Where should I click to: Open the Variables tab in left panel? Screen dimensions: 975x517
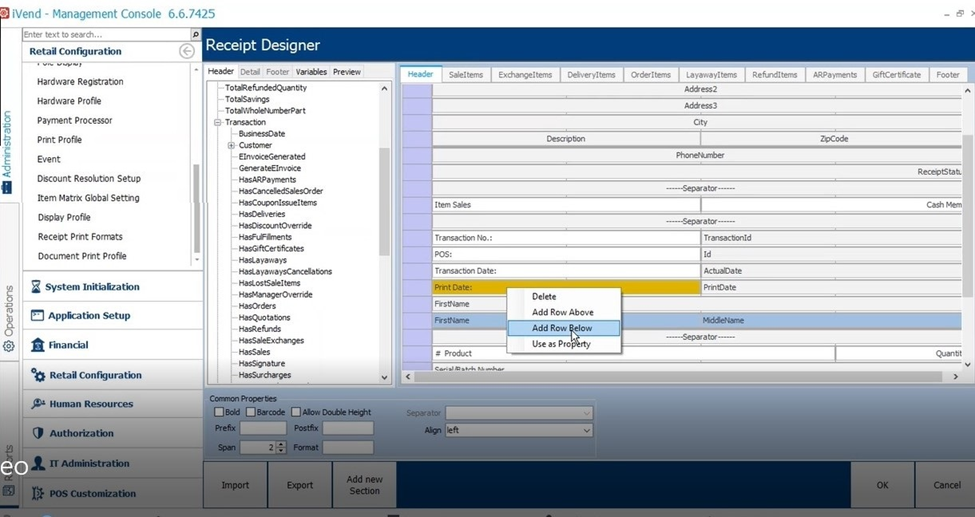pos(311,72)
